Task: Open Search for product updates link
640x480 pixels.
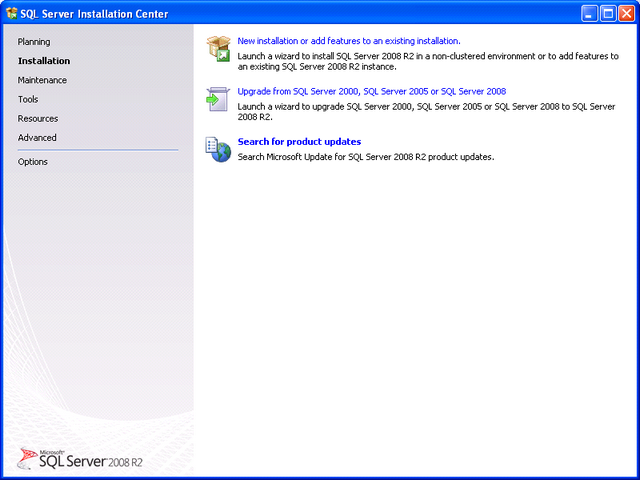Action: [x=299, y=142]
